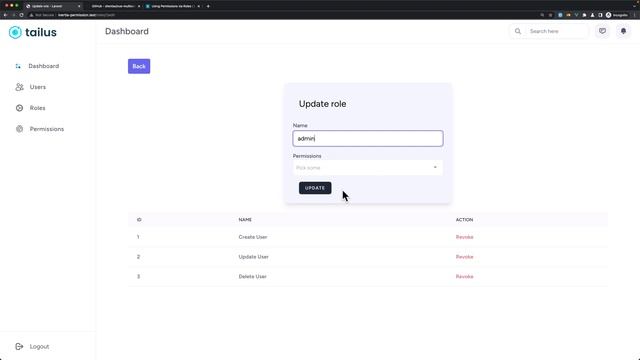Click the search magnifier icon
The width and height of the screenshot is (640, 360).
click(x=518, y=31)
